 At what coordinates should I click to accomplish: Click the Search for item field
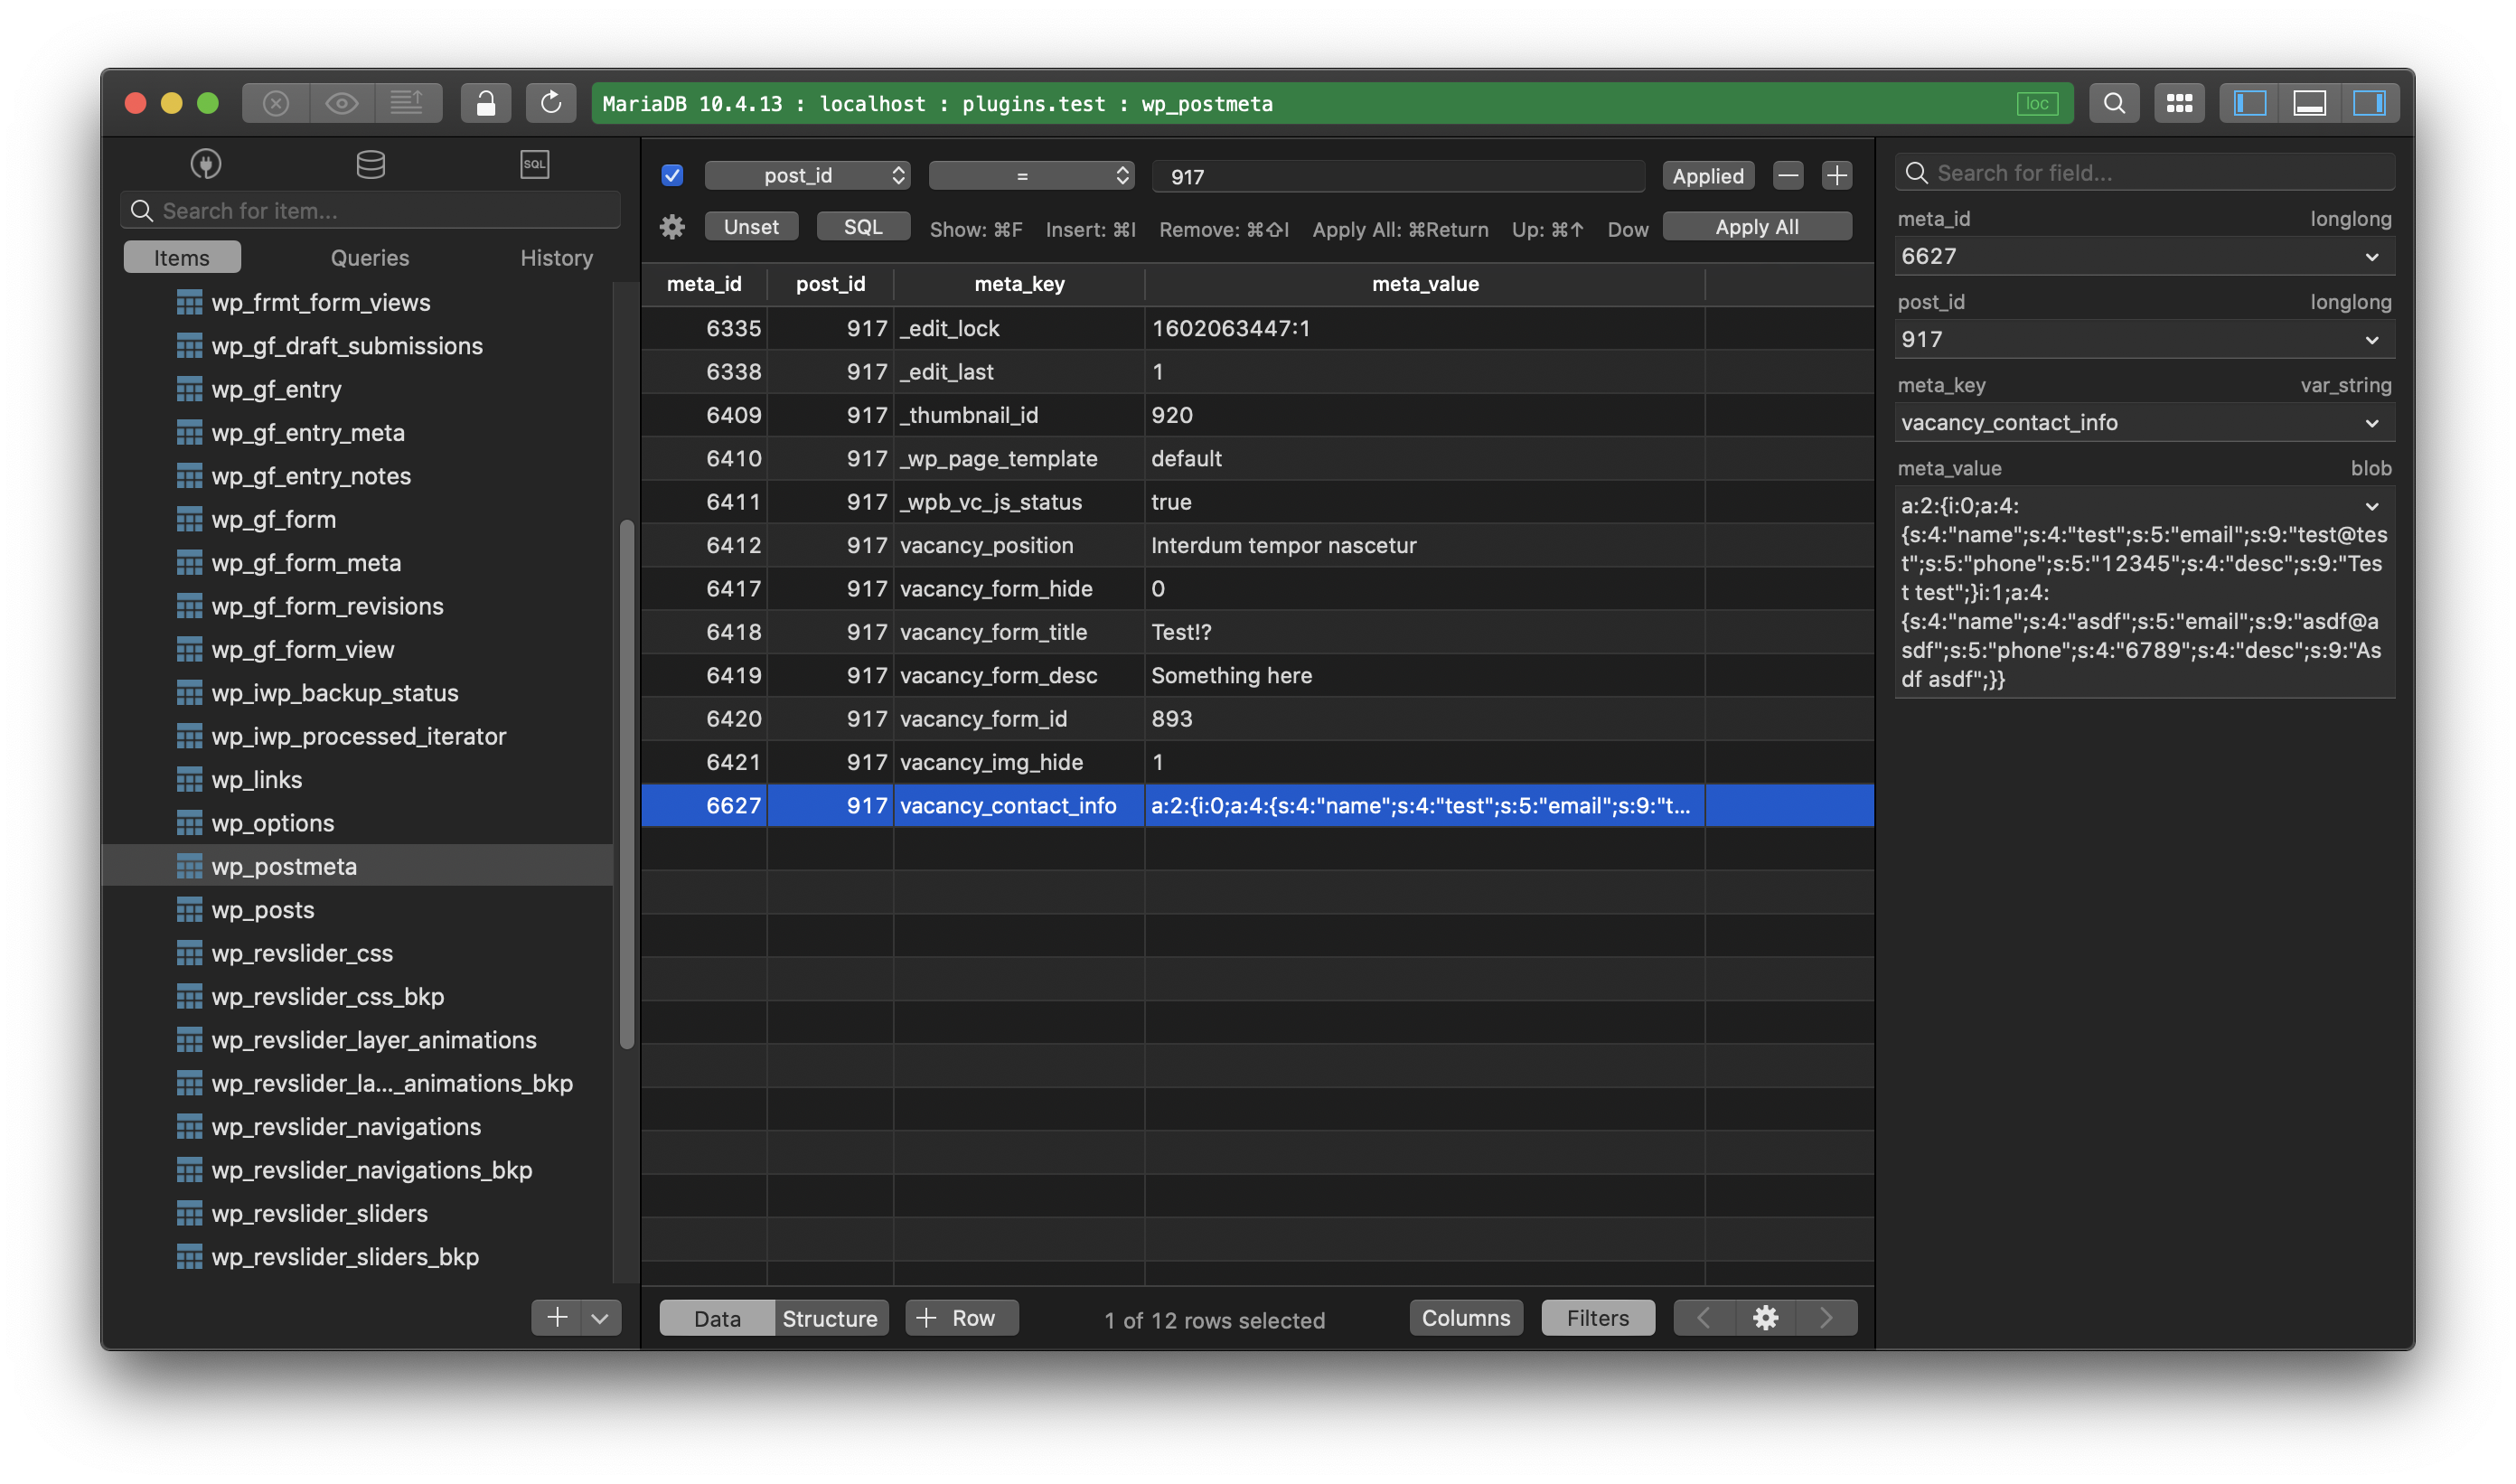coord(371,210)
